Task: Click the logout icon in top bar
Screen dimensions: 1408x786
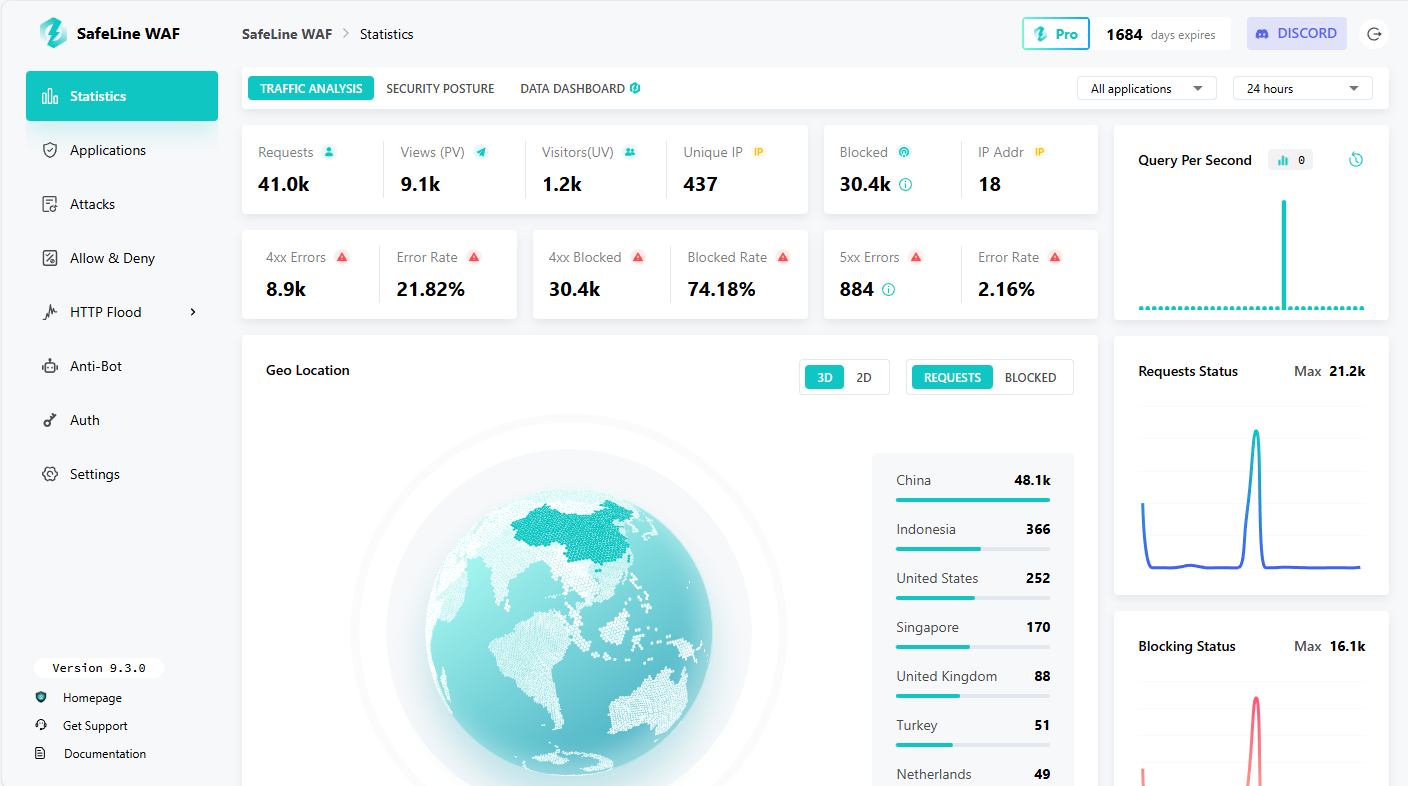Action: (1374, 34)
